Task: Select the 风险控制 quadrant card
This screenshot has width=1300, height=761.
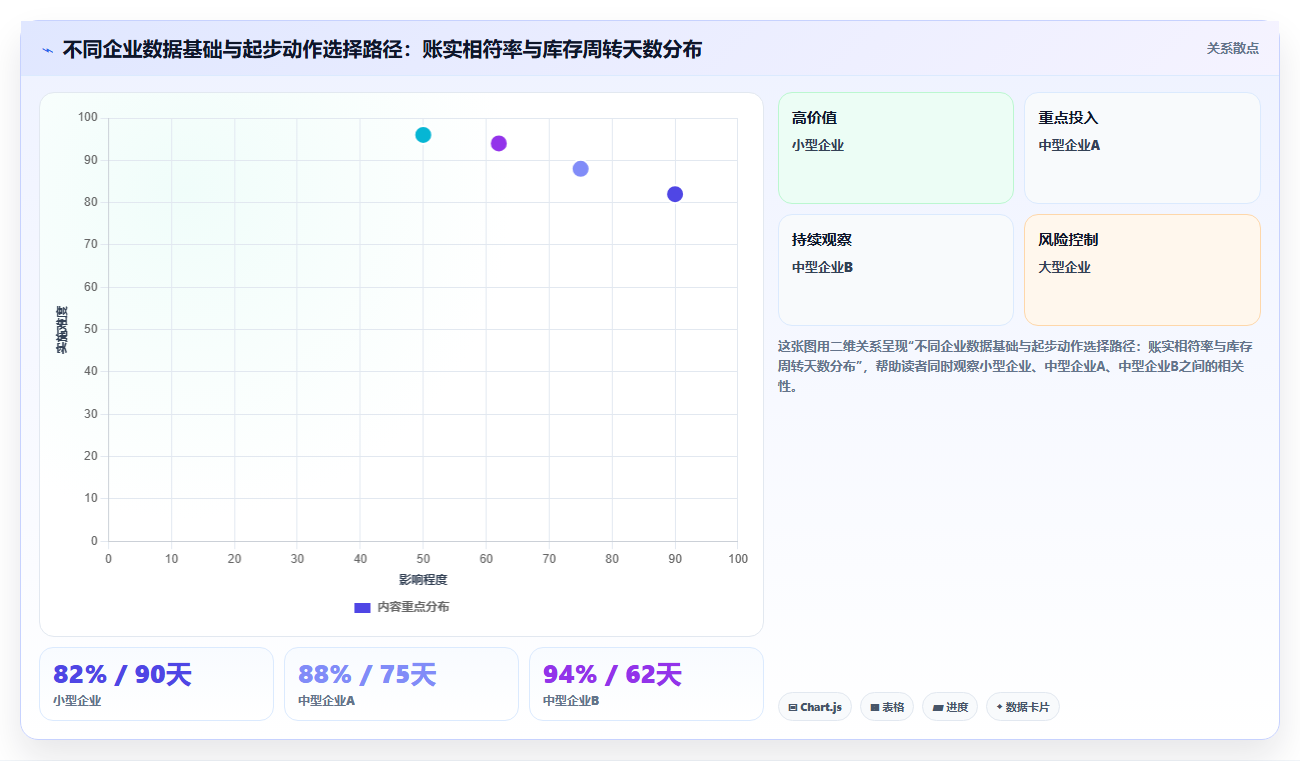Action: tap(1142, 270)
